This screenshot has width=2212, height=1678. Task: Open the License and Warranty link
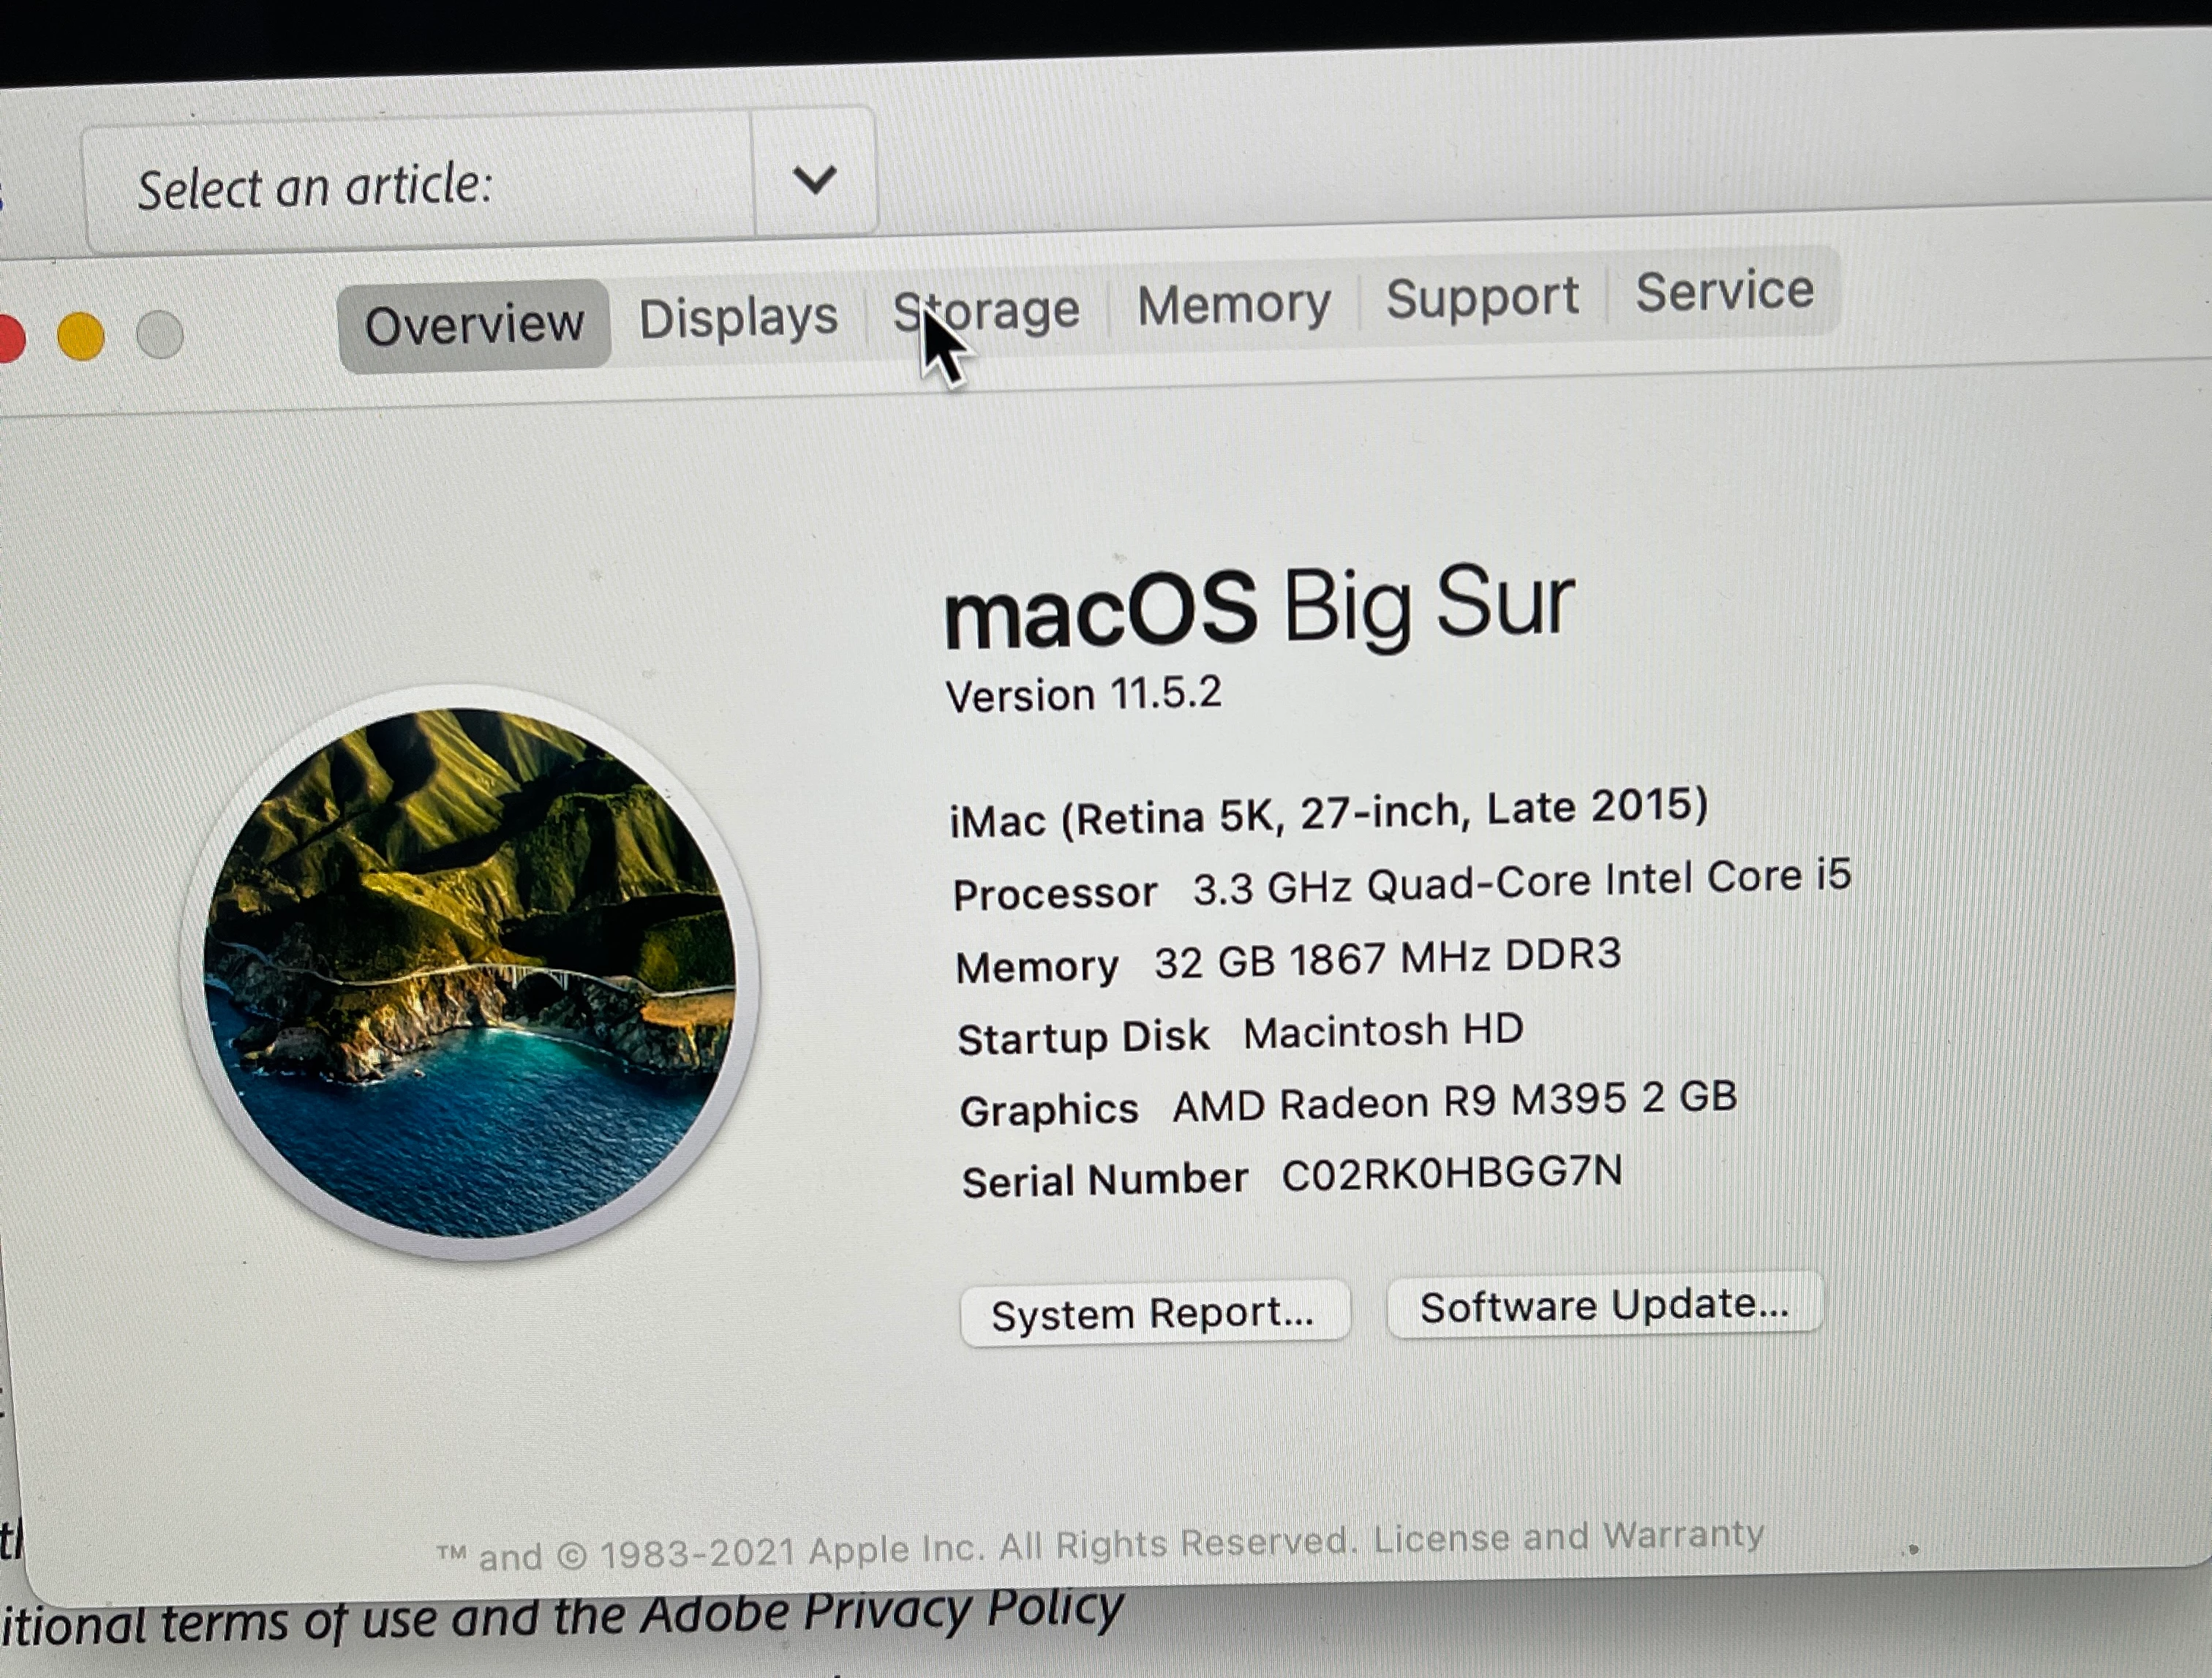1568,1537
